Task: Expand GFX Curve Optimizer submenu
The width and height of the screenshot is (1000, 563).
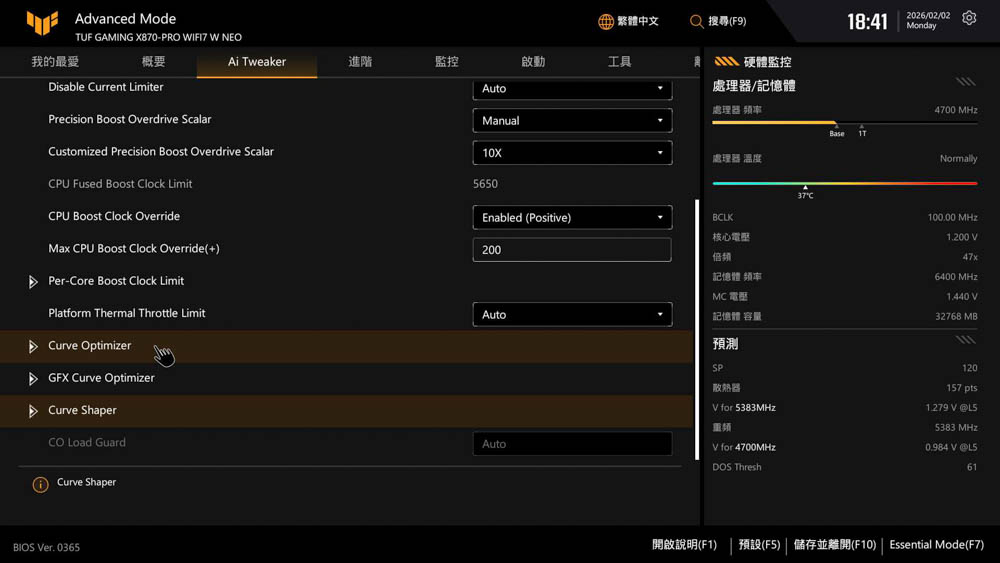Action: pyautogui.click(x=33, y=379)
